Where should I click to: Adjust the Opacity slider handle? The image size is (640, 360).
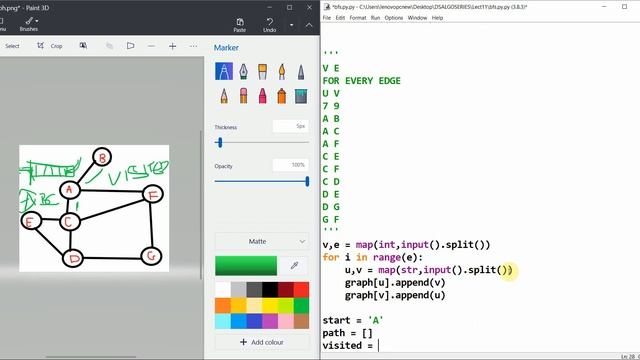pyautogui.click(x=307, y=181)
